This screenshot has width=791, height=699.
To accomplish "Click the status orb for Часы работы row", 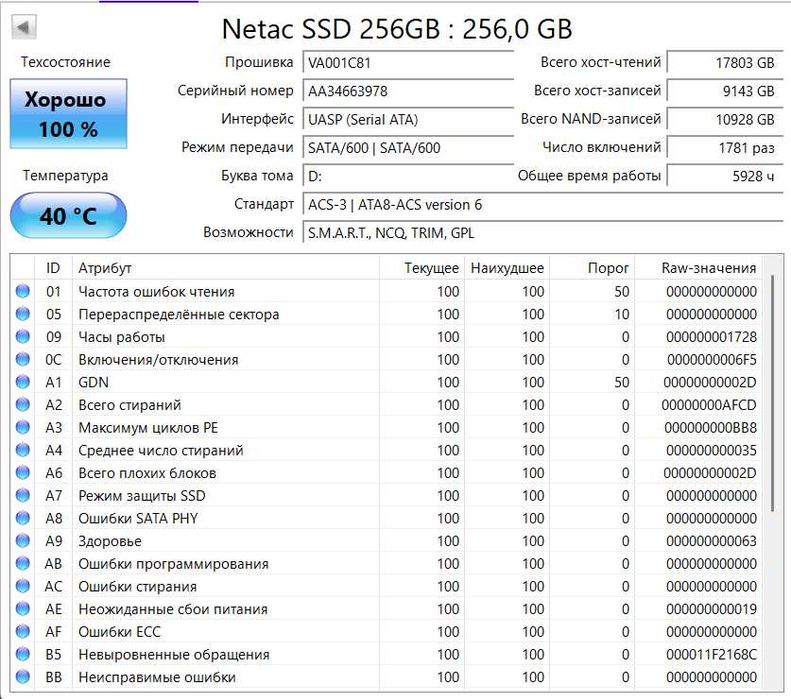I will (23, 336).
